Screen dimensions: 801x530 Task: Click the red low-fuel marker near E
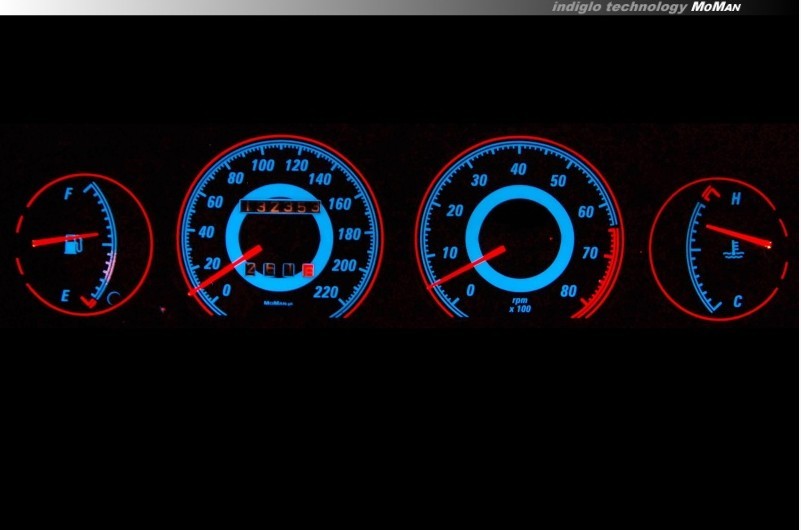[x=88, y=298]
